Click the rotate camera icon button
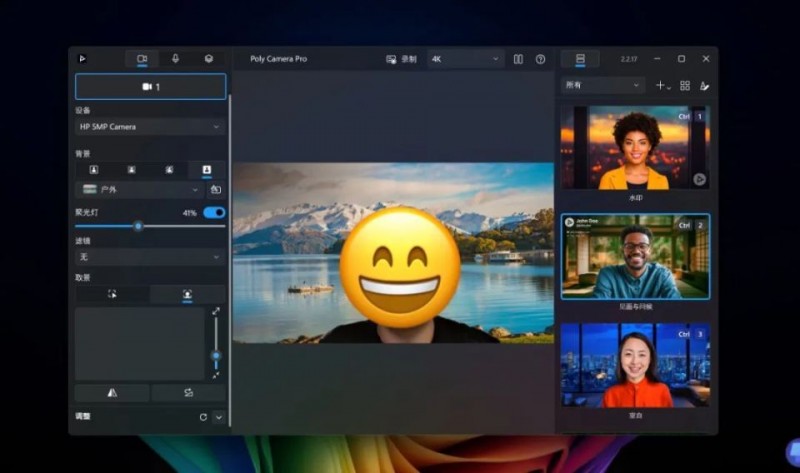The width and height of the screenshot is (800, 473). pyautogui.click(x=188, y=393)
